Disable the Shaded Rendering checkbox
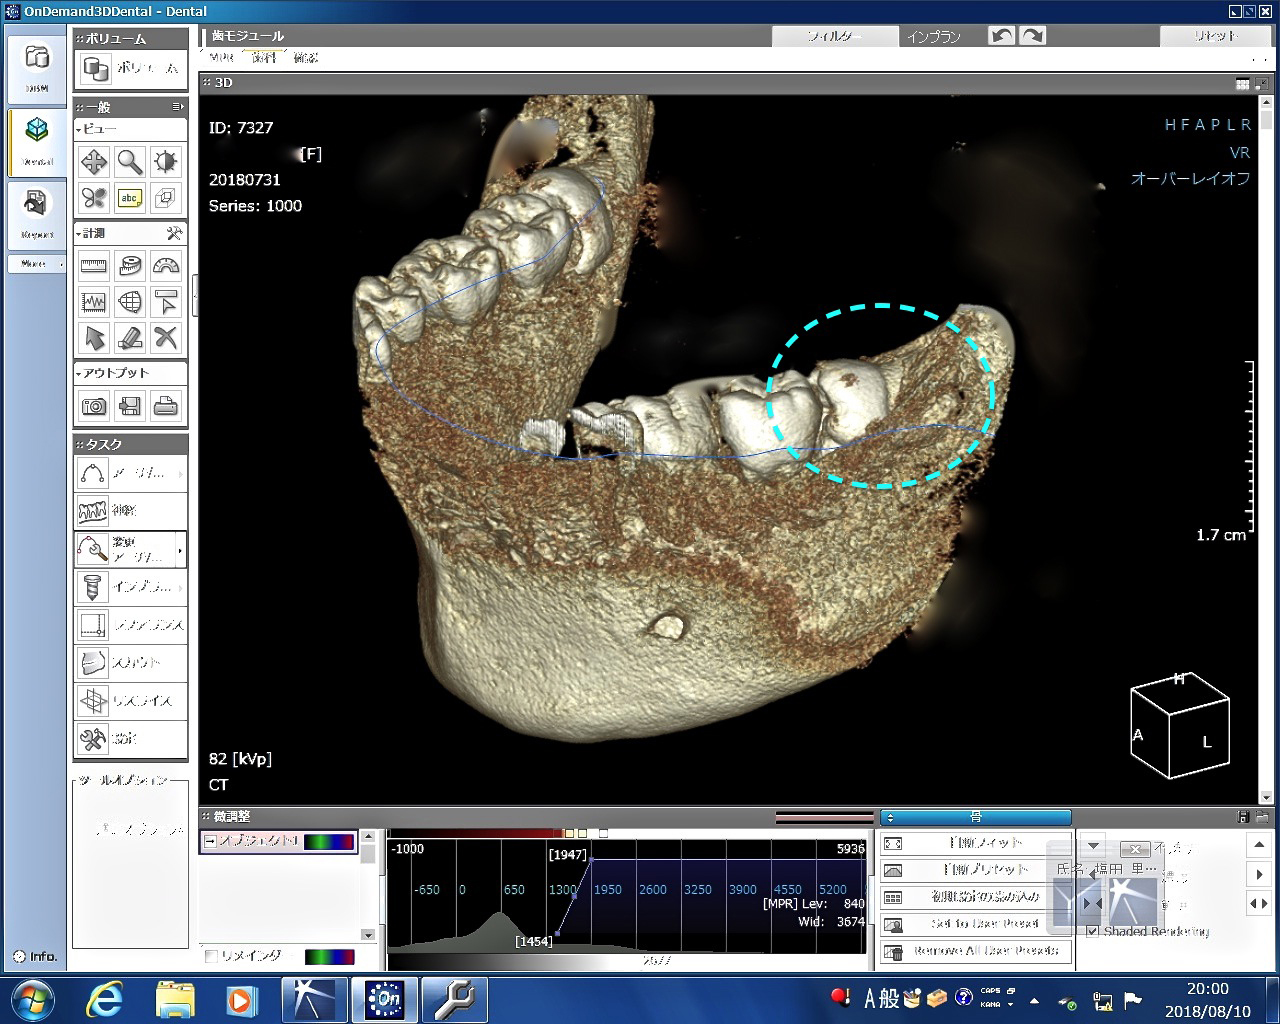1280x1024 pixels. pyautogui.click(x=1093, y=931)
